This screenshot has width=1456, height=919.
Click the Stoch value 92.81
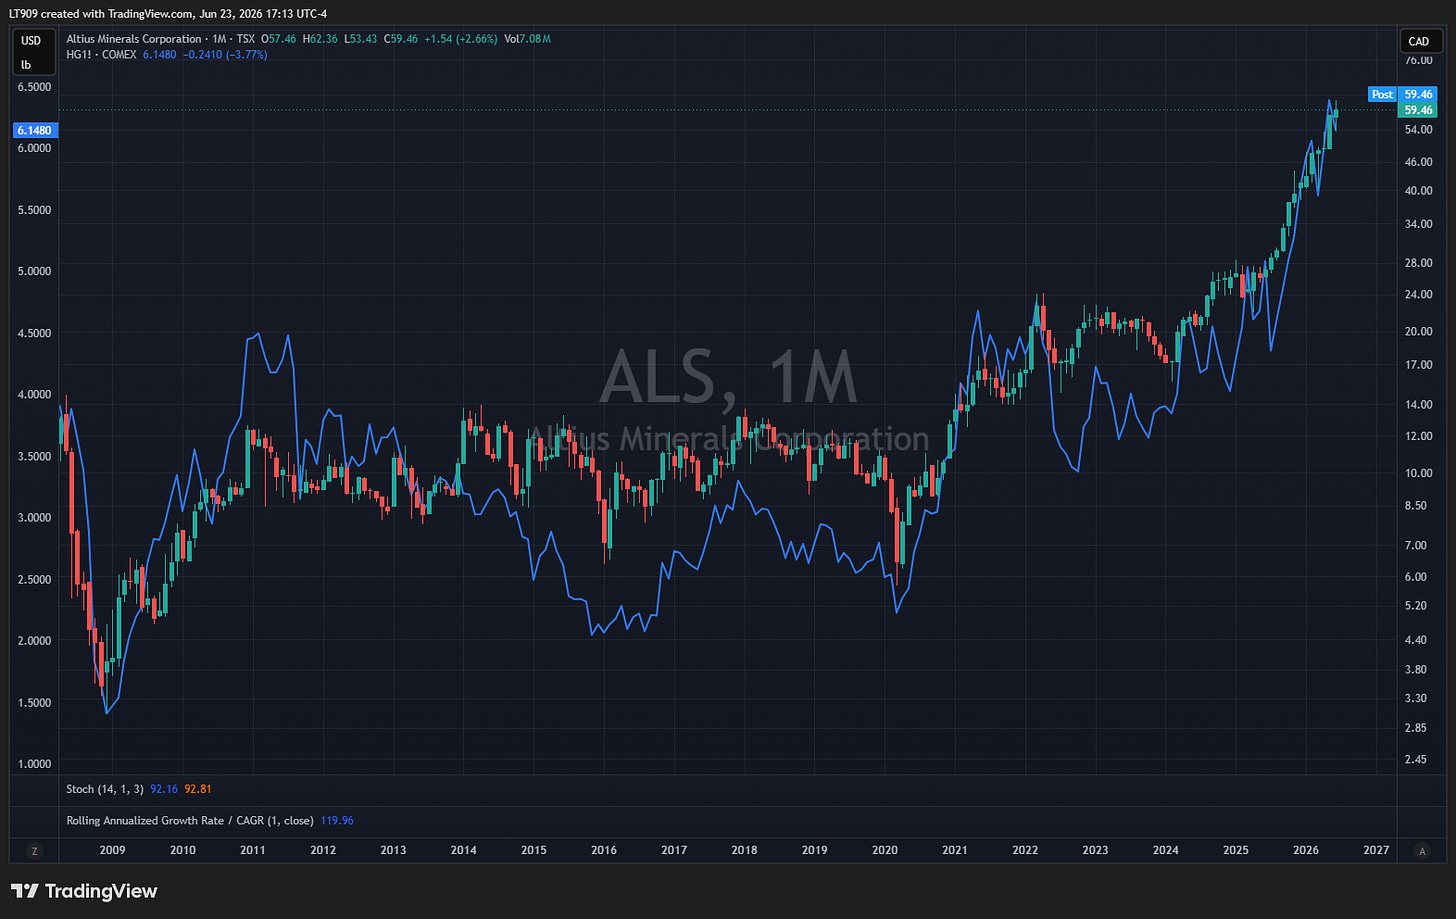(198, 789)
